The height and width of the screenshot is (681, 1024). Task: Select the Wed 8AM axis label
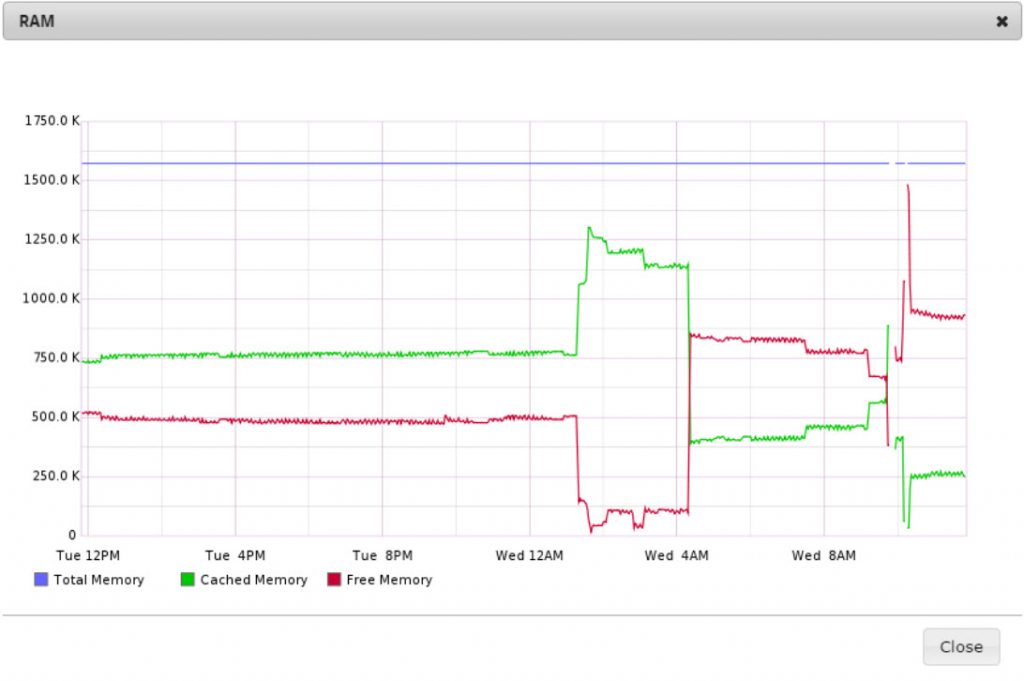point(824,556)
